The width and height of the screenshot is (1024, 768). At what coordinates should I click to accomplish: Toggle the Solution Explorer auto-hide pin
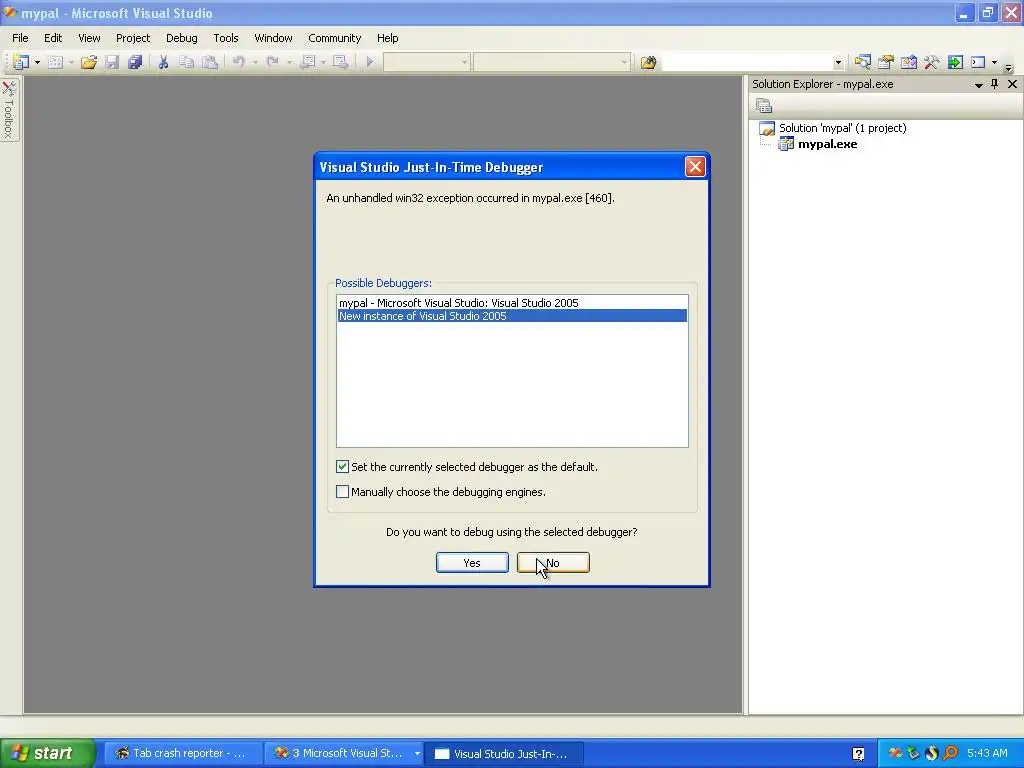coord(995,84)
